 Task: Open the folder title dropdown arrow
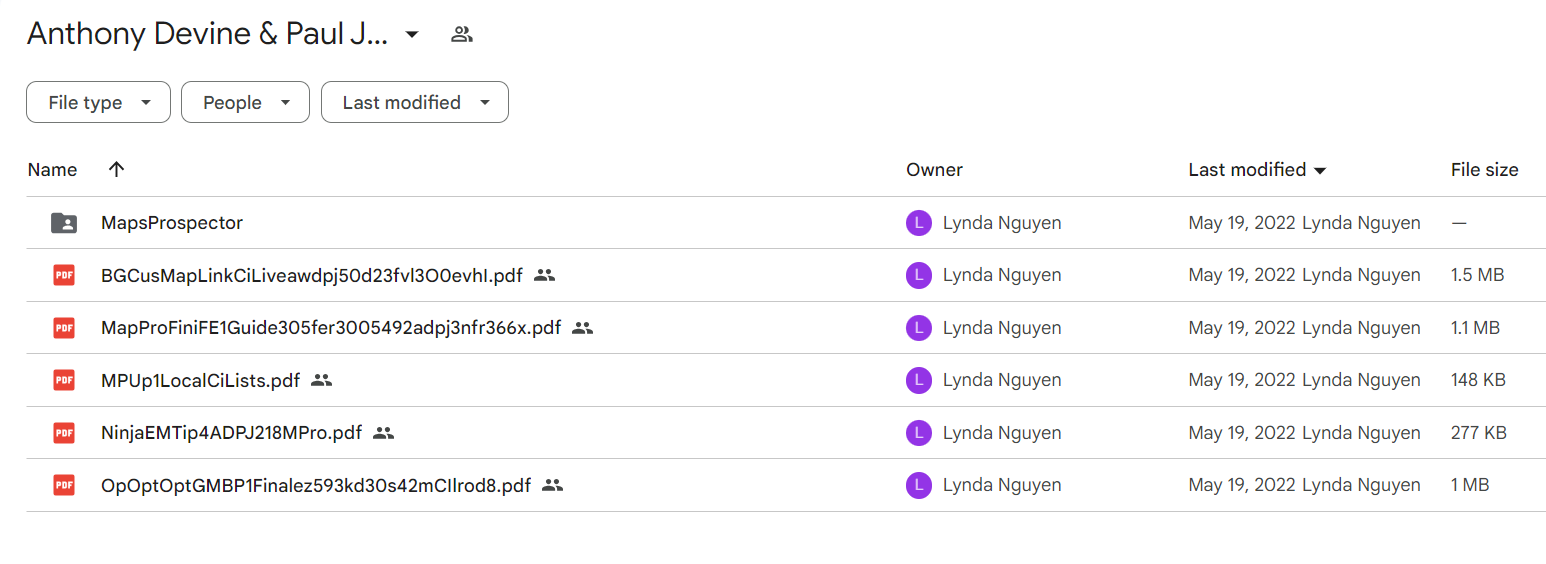coord(411,34)
